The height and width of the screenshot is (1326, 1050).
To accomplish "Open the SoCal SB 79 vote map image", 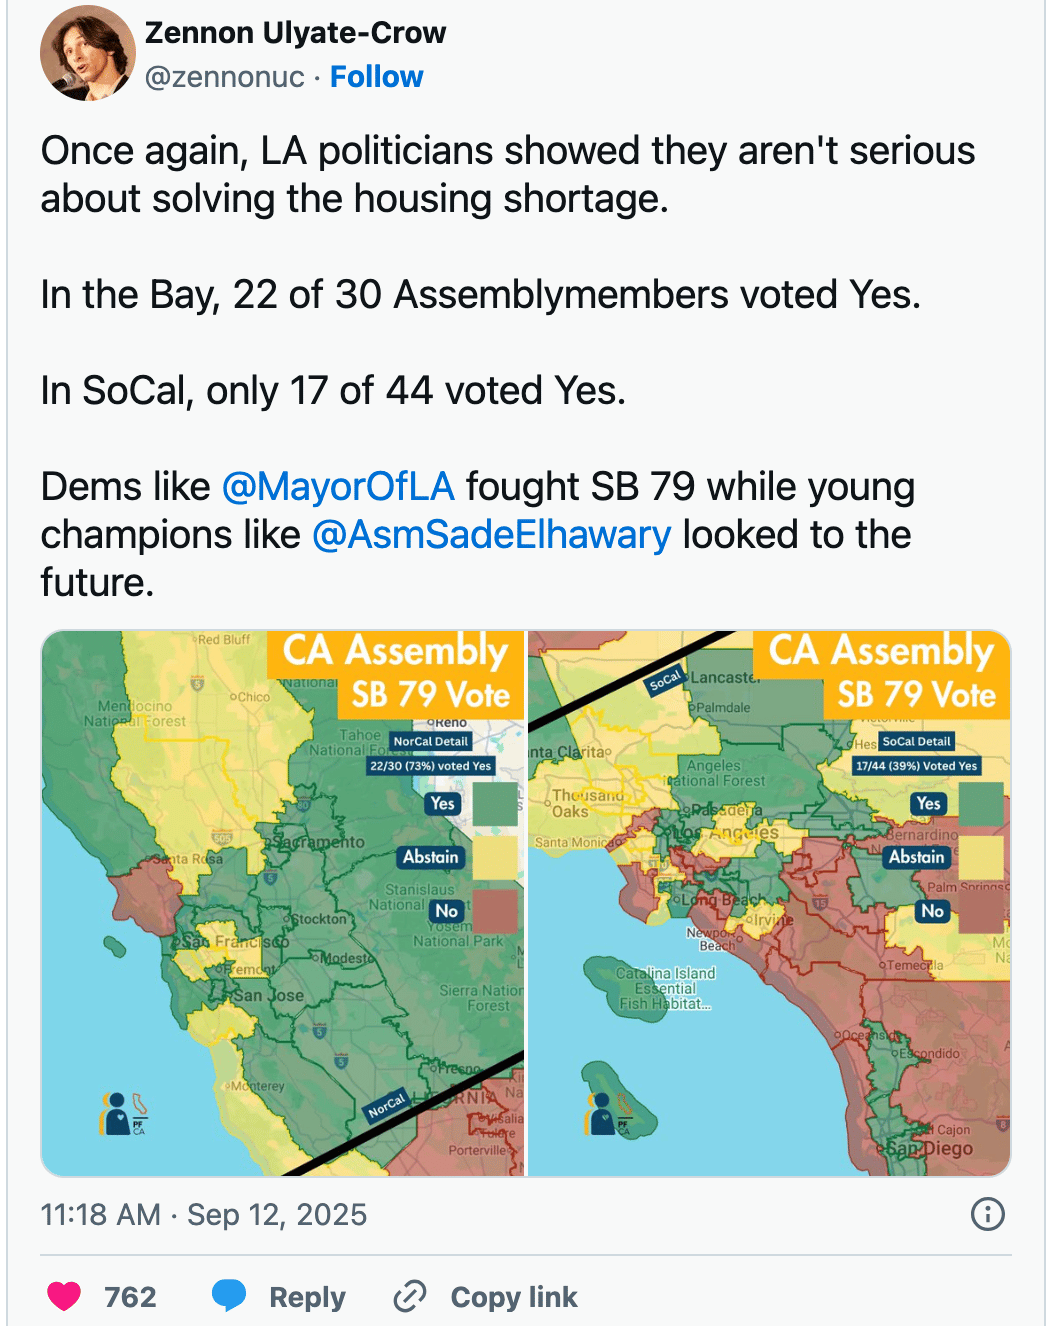I will (x=769, y=903).
